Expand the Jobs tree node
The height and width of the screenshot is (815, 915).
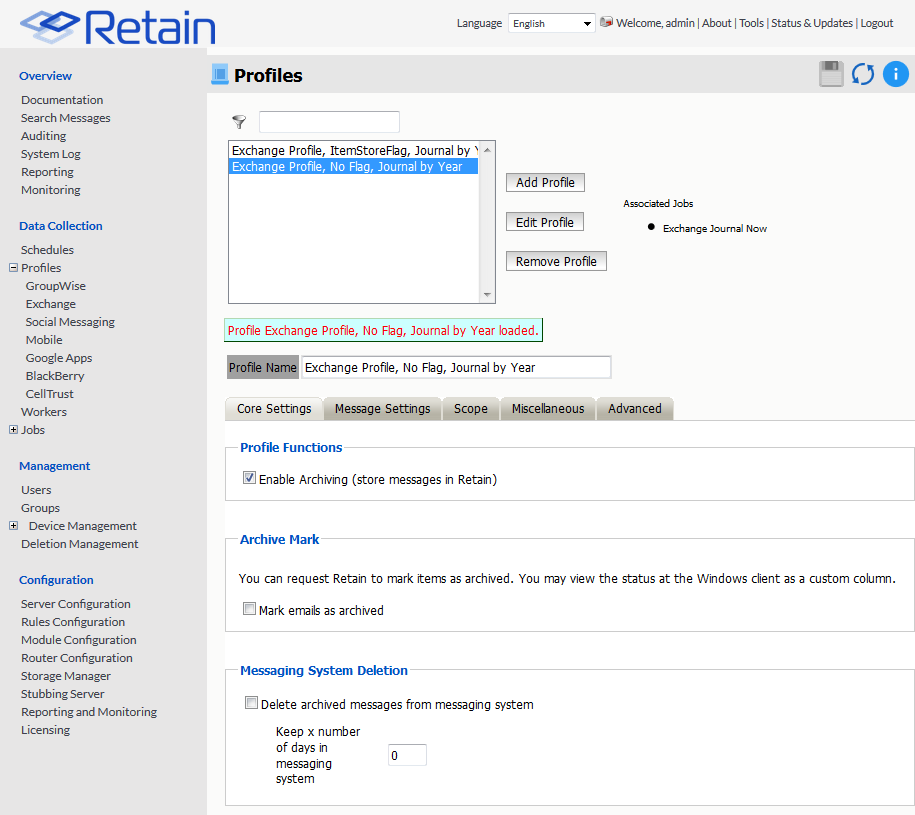(13, 429)
